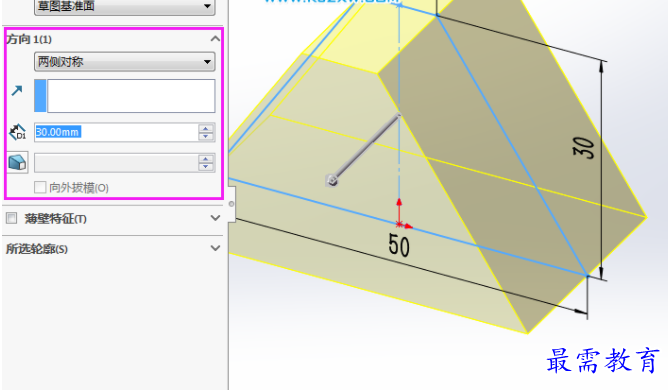Open the 两侧对称 end condition dropdown
Screen dimensions: 668x392
pos(124,62)
